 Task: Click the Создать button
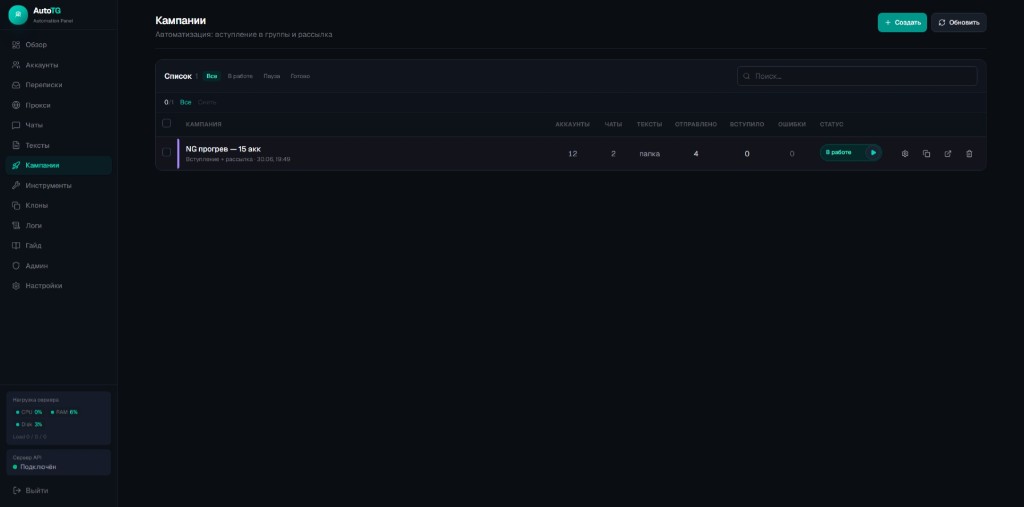[x=902, y=22]
